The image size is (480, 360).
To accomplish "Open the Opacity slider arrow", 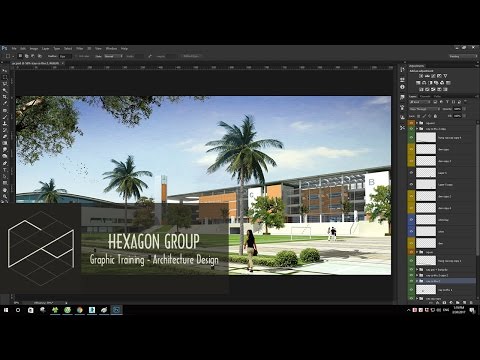I will coord(464,109).
